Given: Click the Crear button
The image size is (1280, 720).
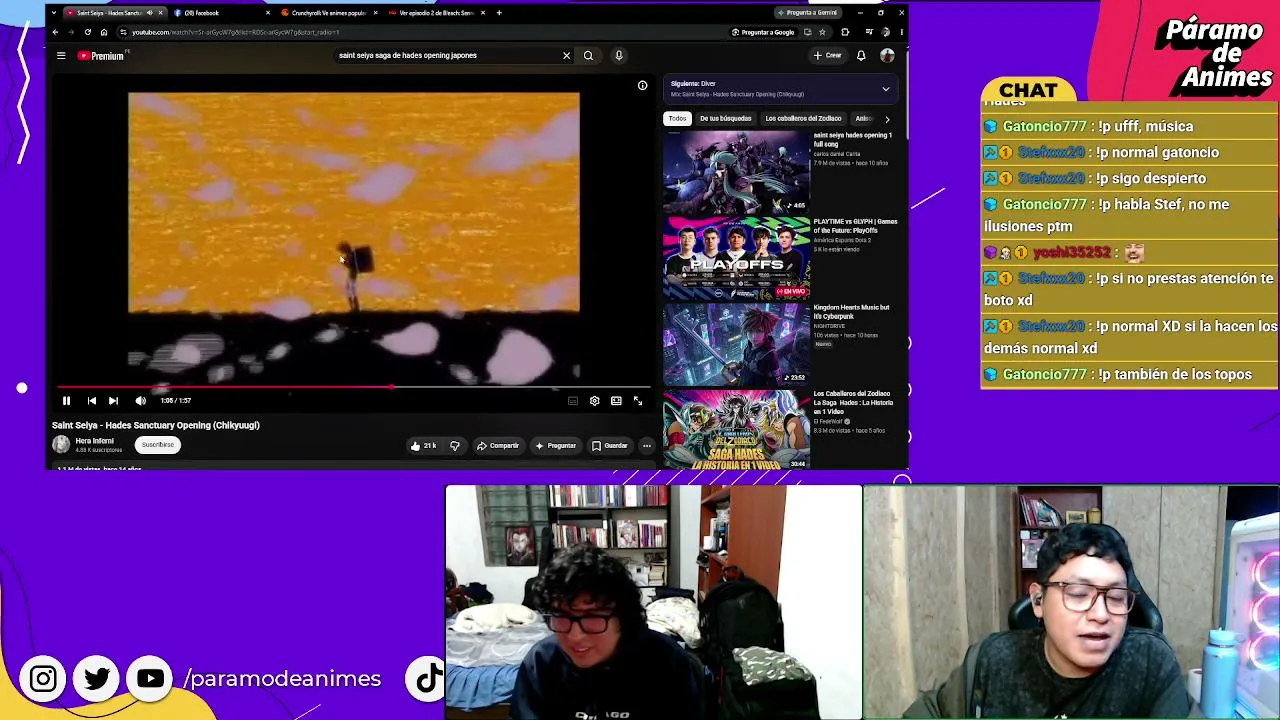Looking at the screenshot, I should [x=828, y=56].
